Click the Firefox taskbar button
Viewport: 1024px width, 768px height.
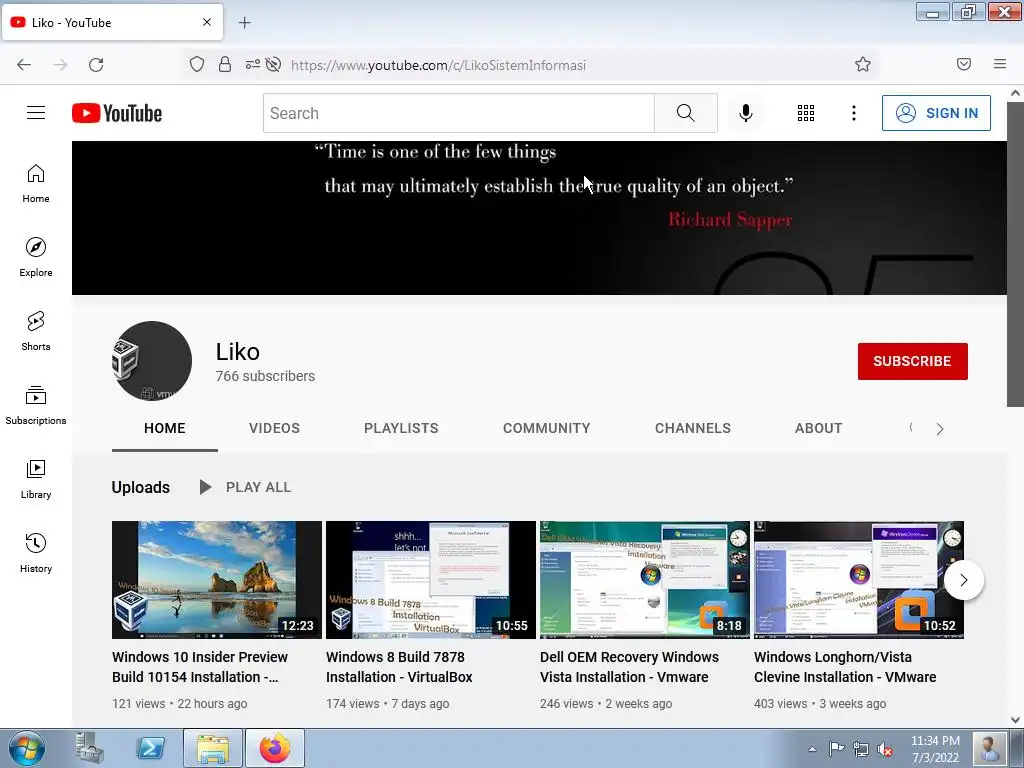(275, 748)
